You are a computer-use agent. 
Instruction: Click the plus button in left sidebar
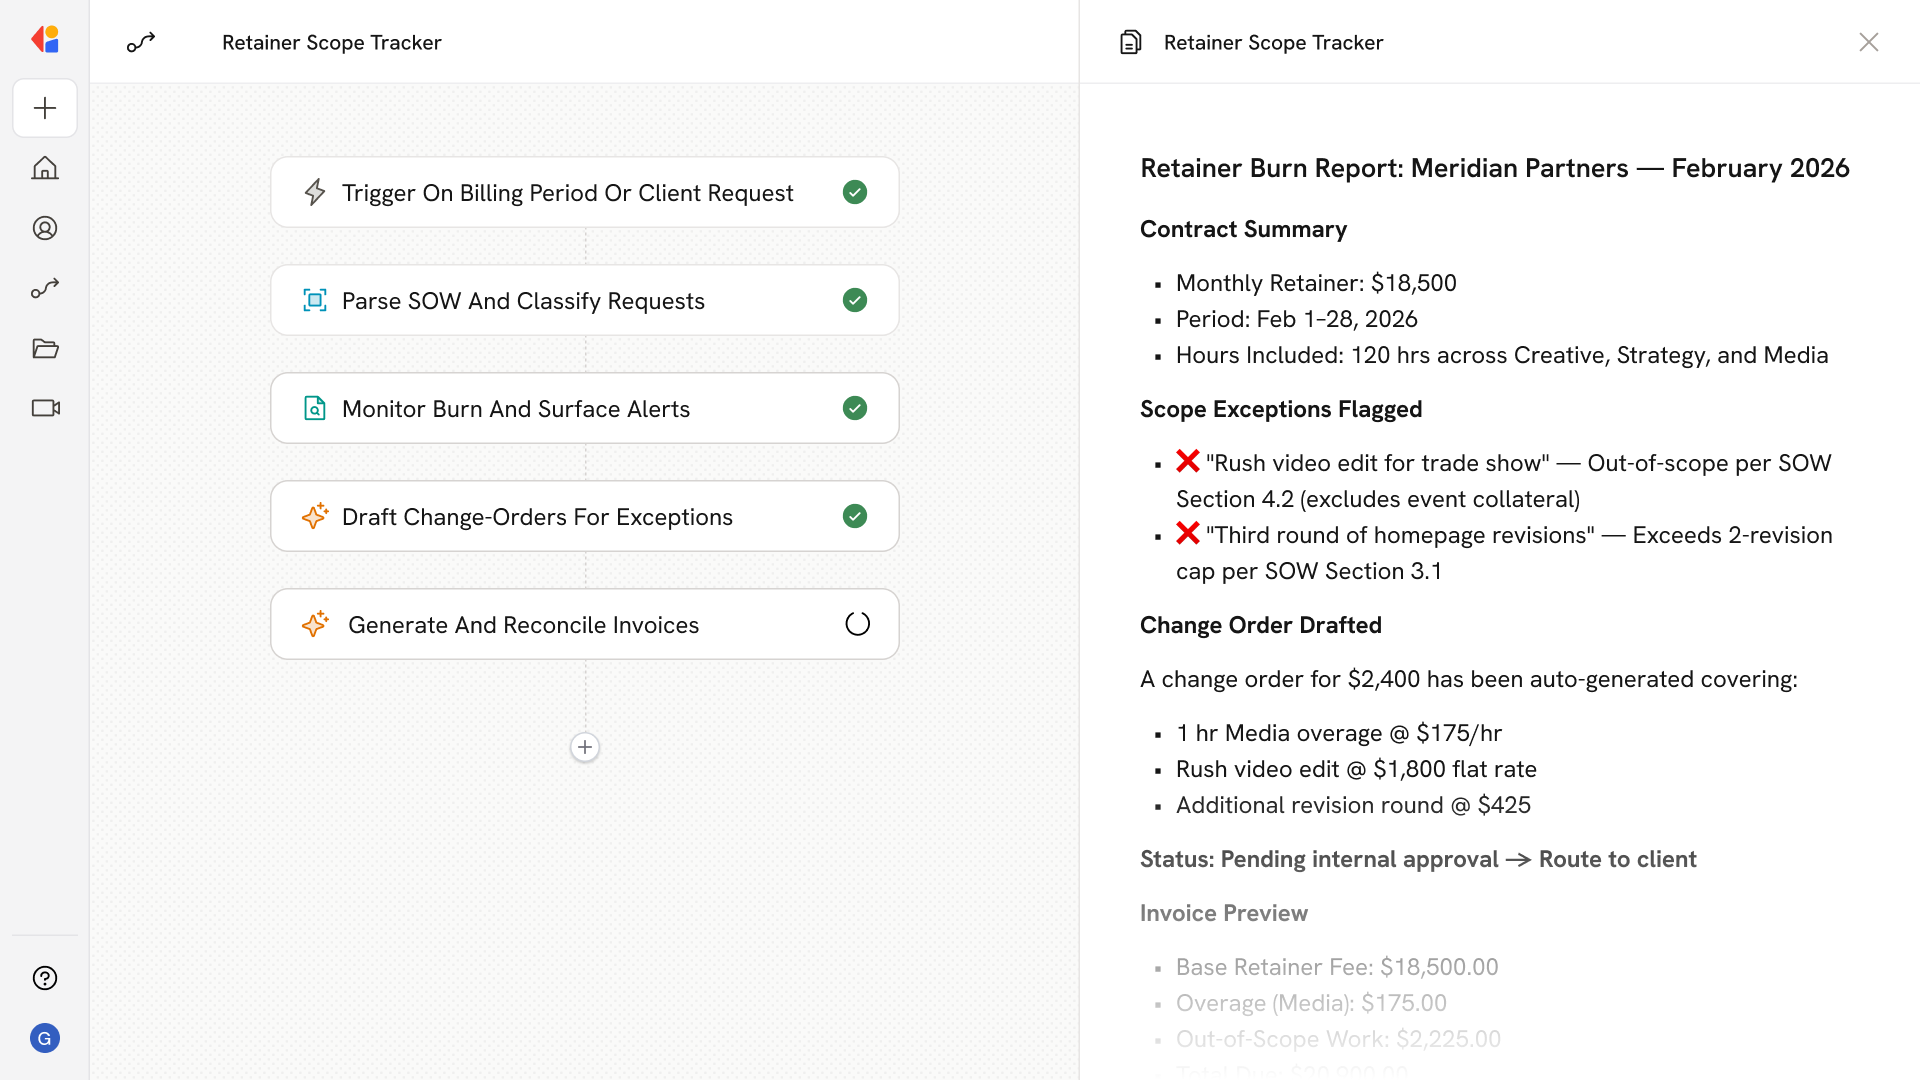(x=45, y=108)
